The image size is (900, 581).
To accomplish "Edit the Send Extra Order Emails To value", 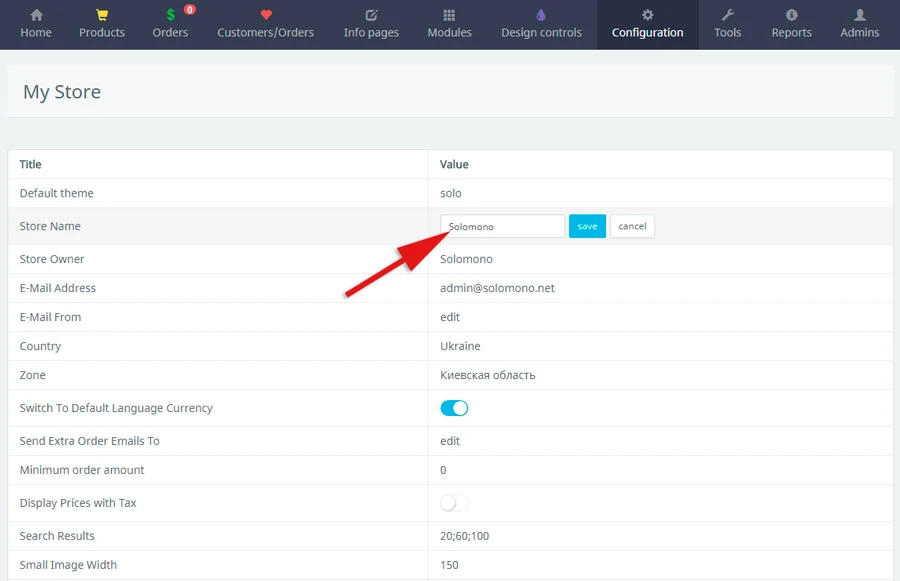I will (x=450, y=441).
